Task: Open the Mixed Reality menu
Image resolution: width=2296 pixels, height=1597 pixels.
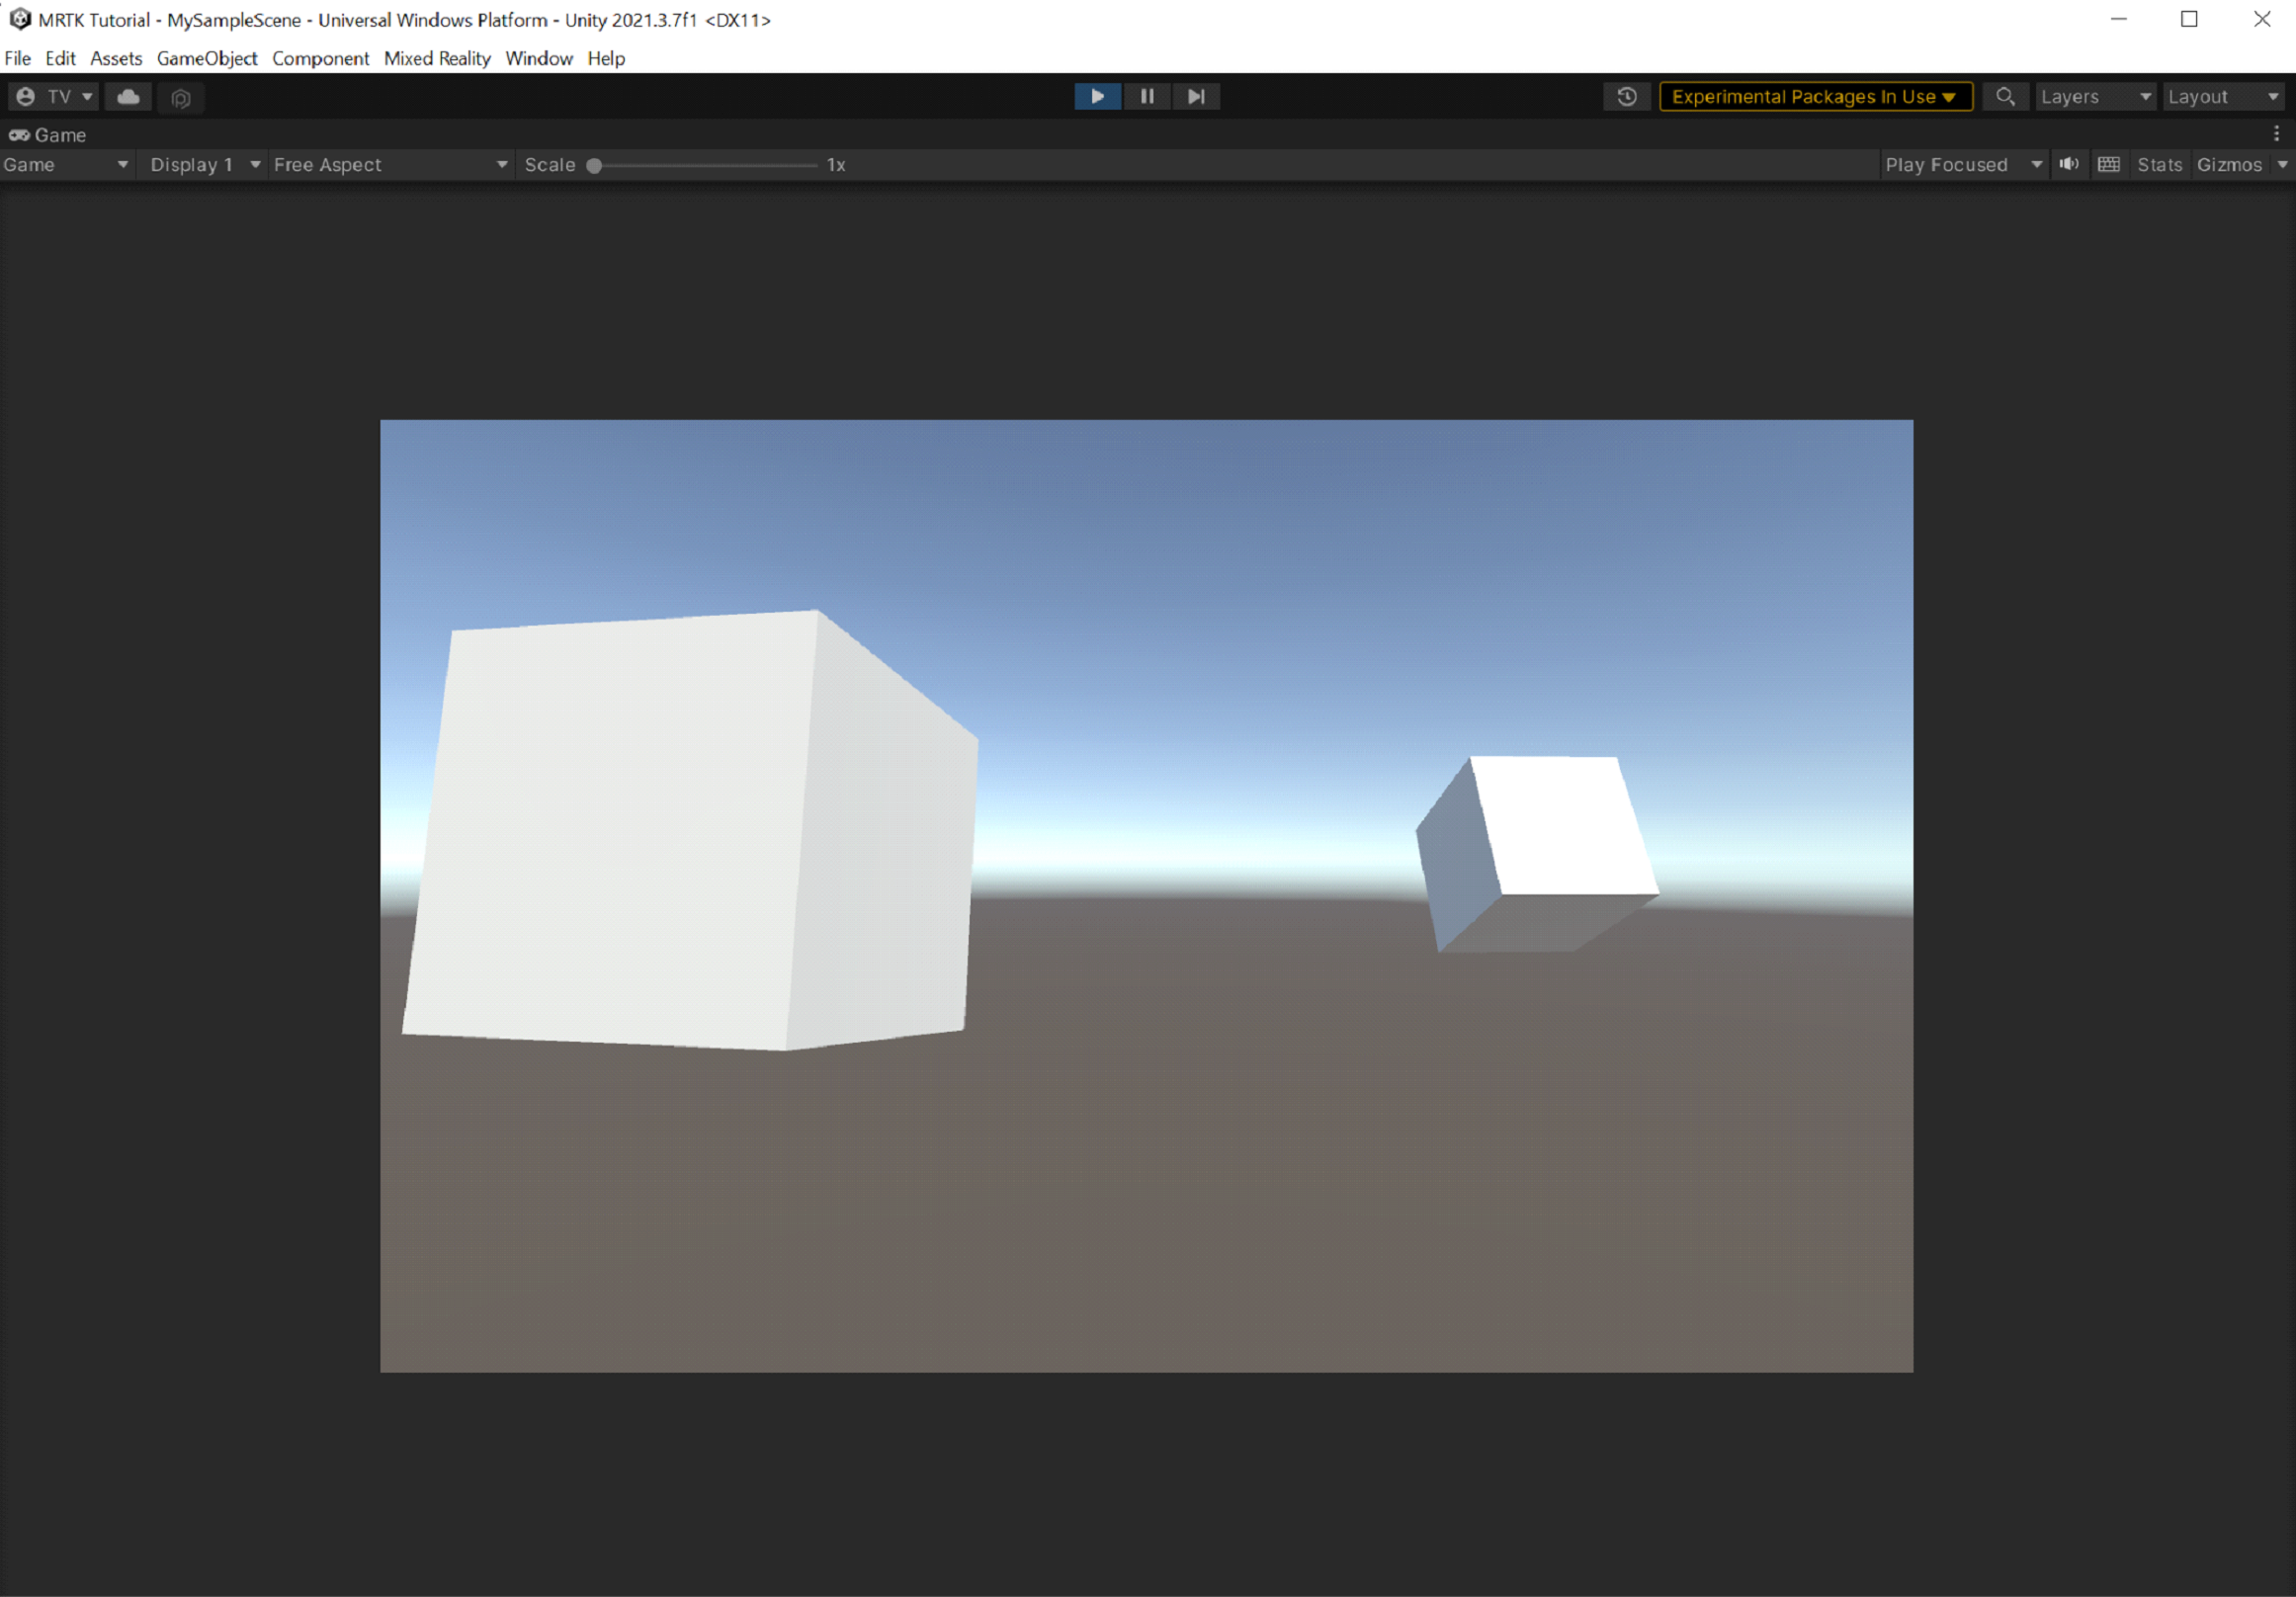Action: coord(440,57)
